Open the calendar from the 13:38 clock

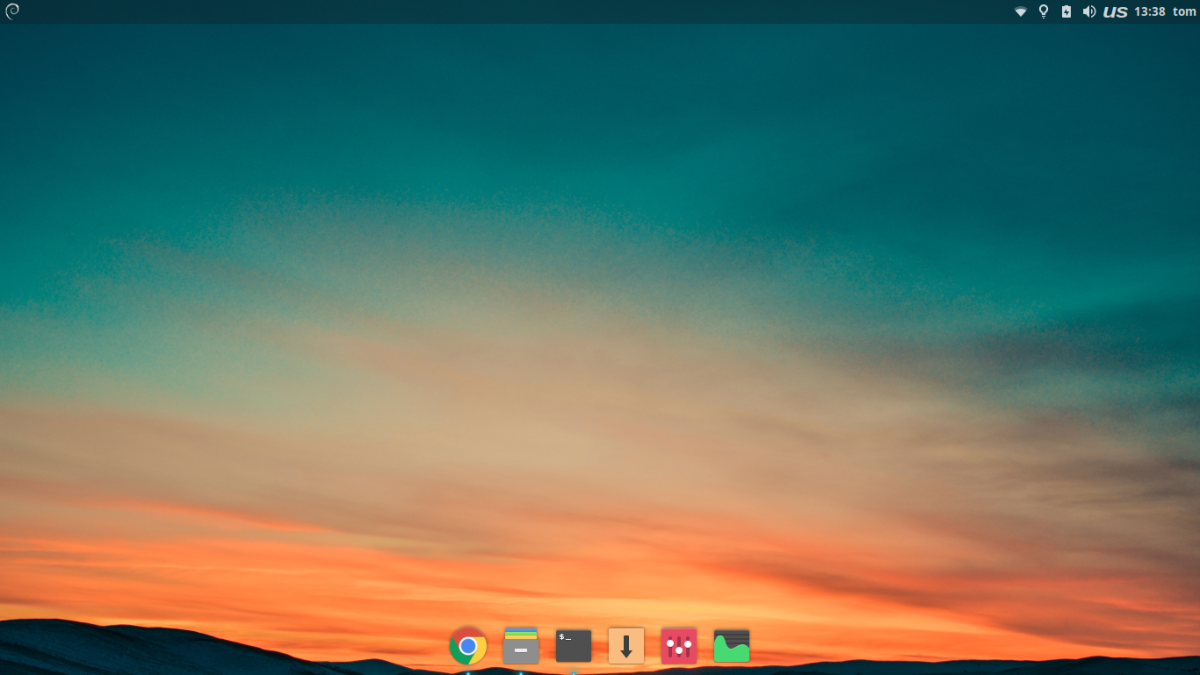point(1150,12)
